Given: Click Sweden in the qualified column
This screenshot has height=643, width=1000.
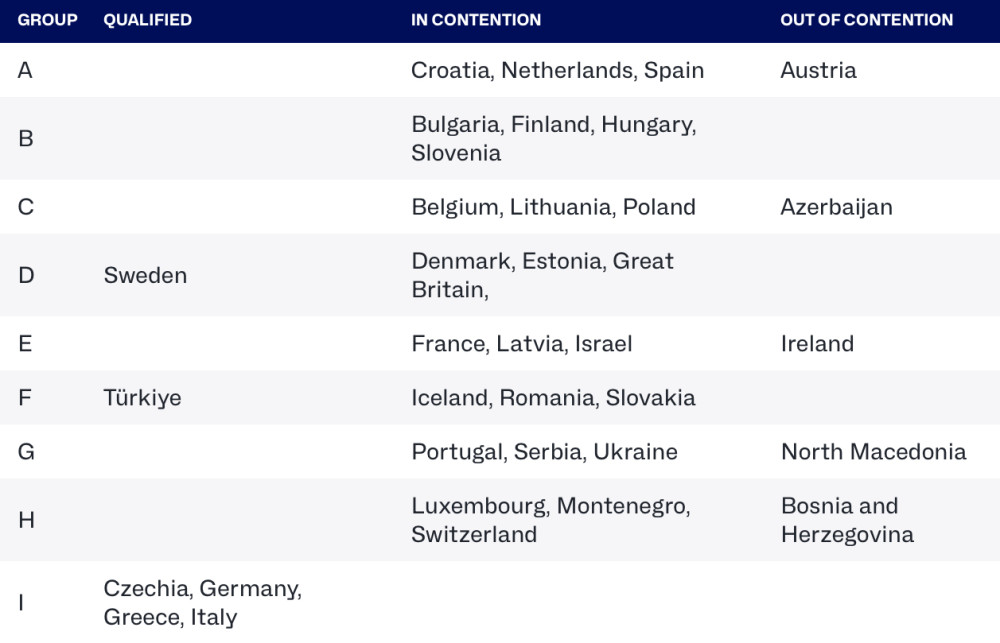Looking at the screenshot, I should click(145, 276).
